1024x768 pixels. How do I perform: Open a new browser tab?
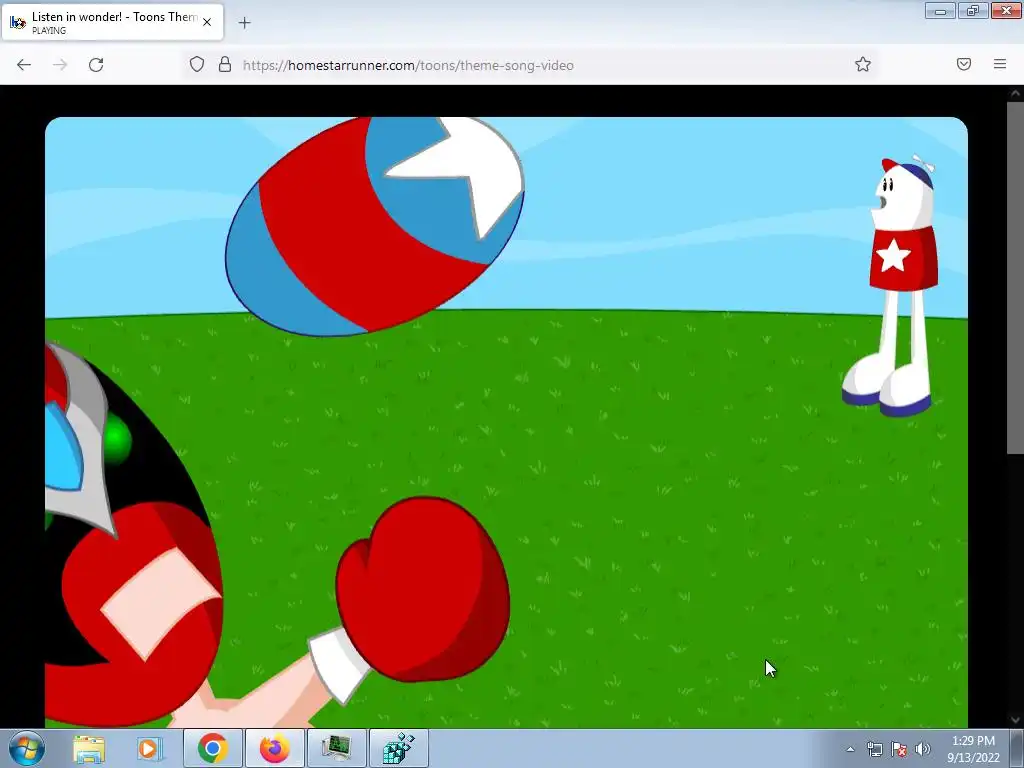[244, 23]
